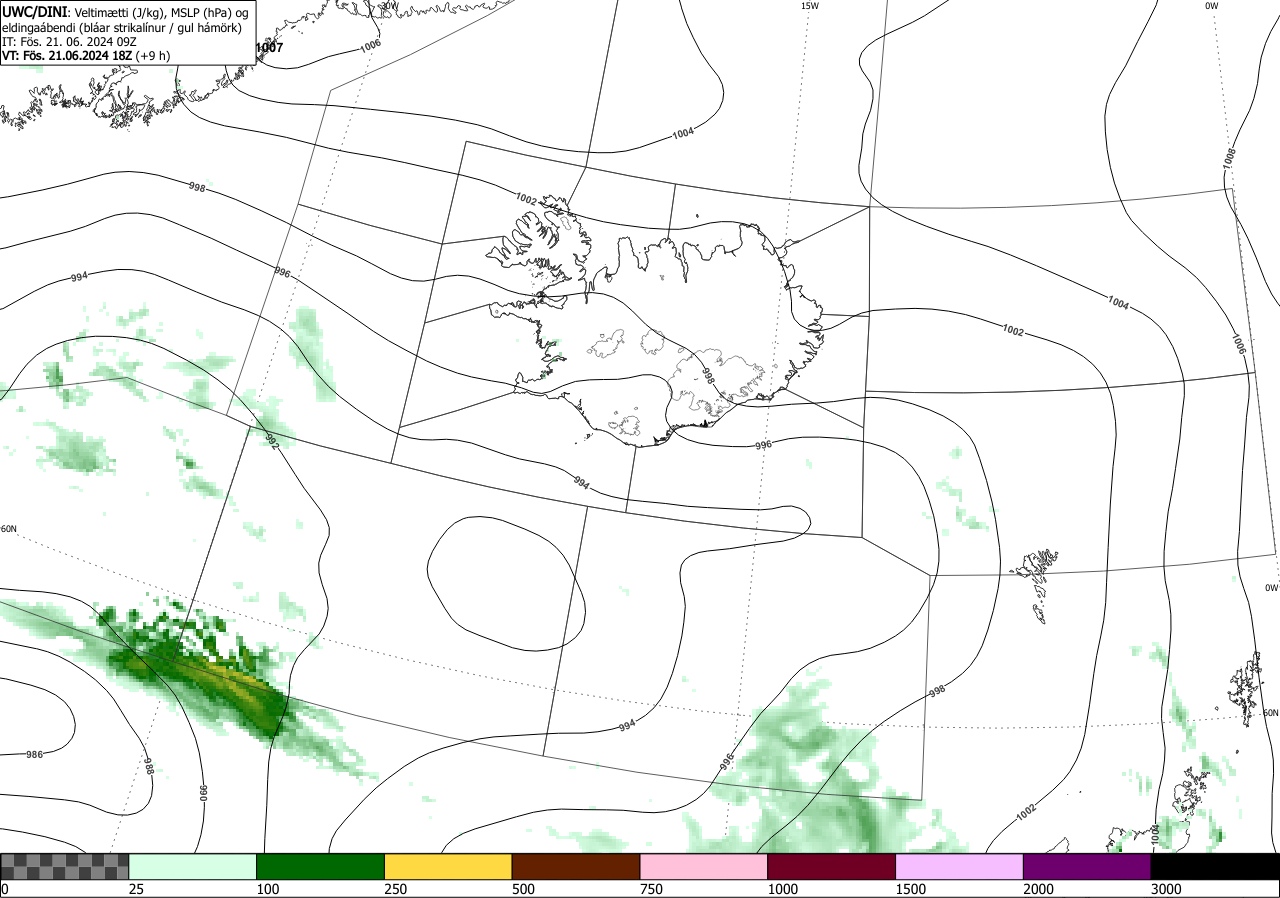Click the legend value "1000"

pos(783,889)
